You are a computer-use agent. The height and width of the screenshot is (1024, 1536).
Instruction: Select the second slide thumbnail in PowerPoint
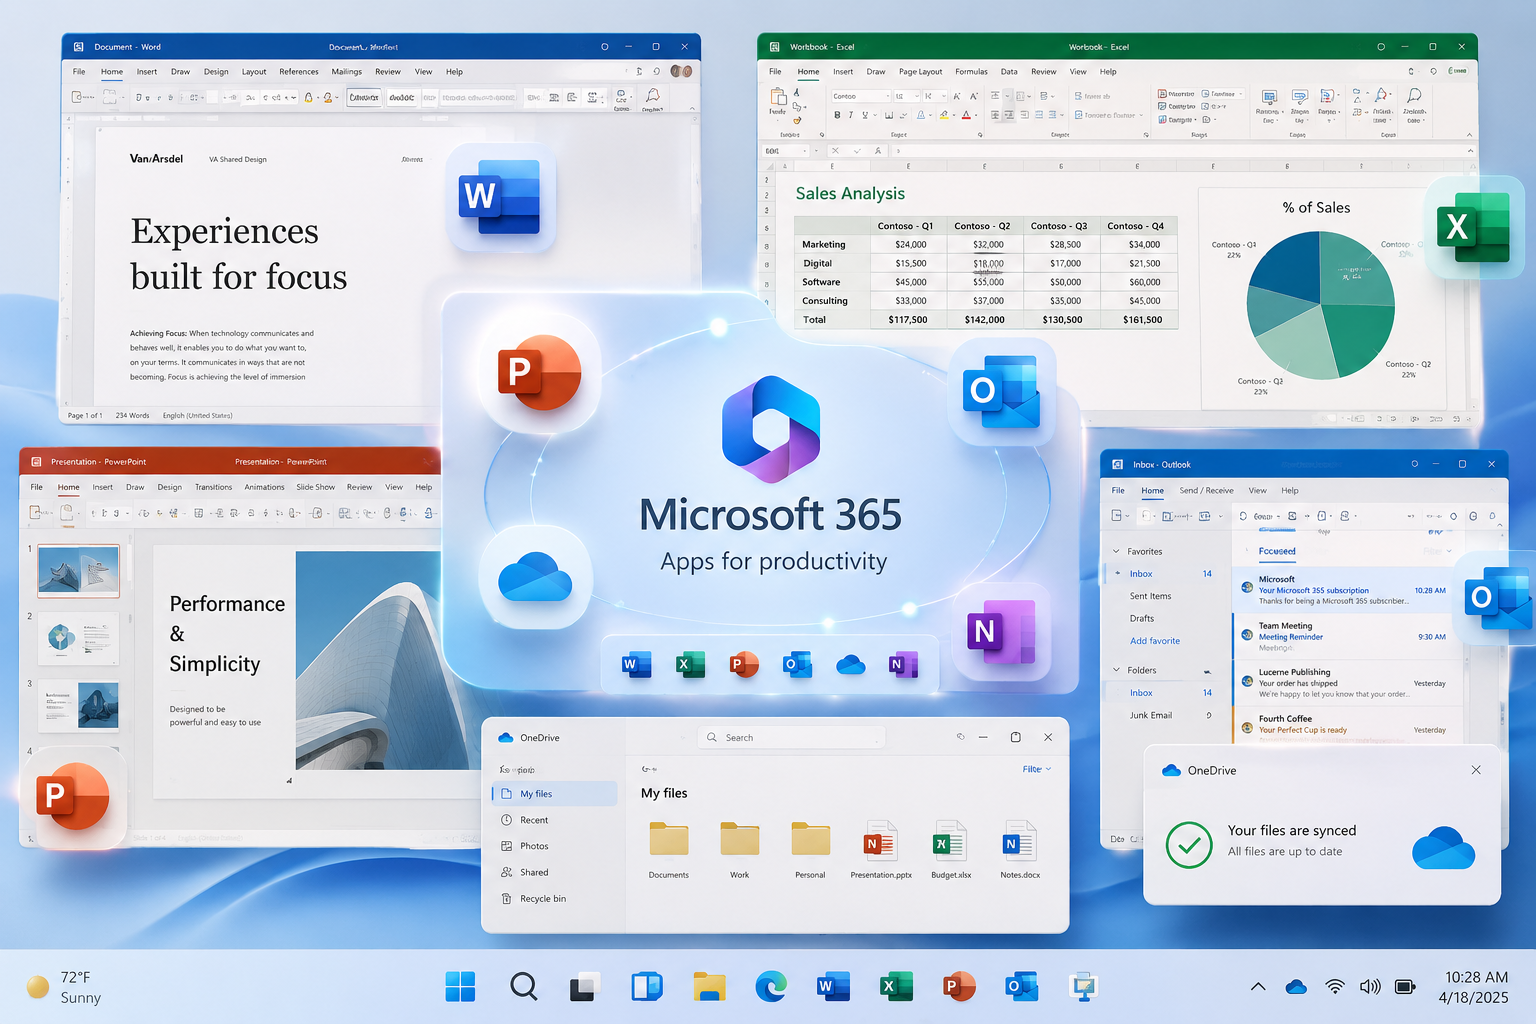pos(79,638)
